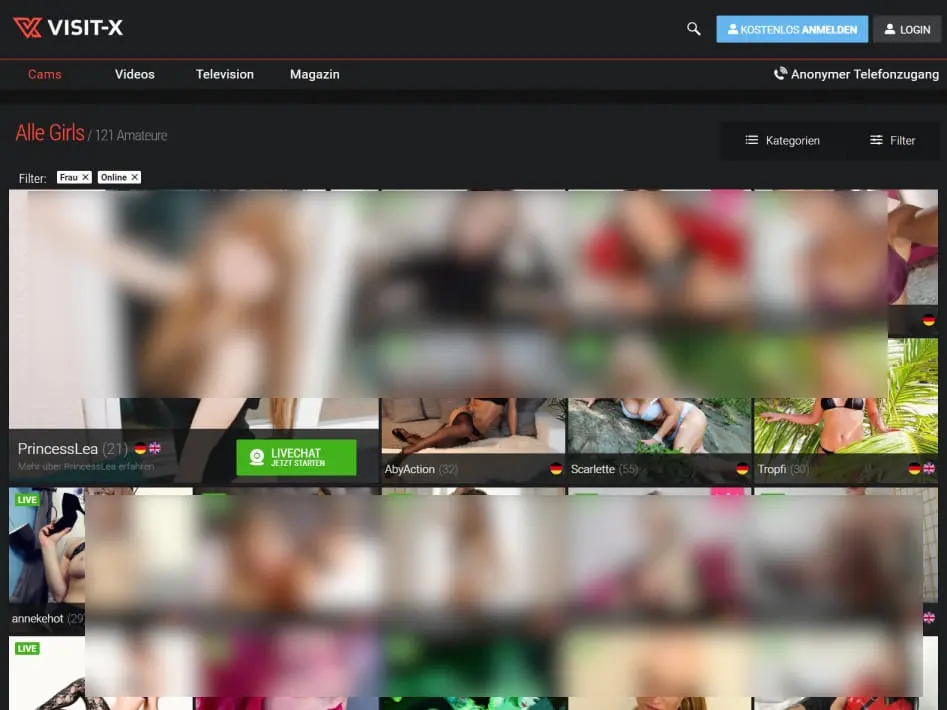Image resolution: width=947 pixels, height=710 pixels.
Task: Click the British flag beside Tropfi
Action: click(x=928, y=468)
